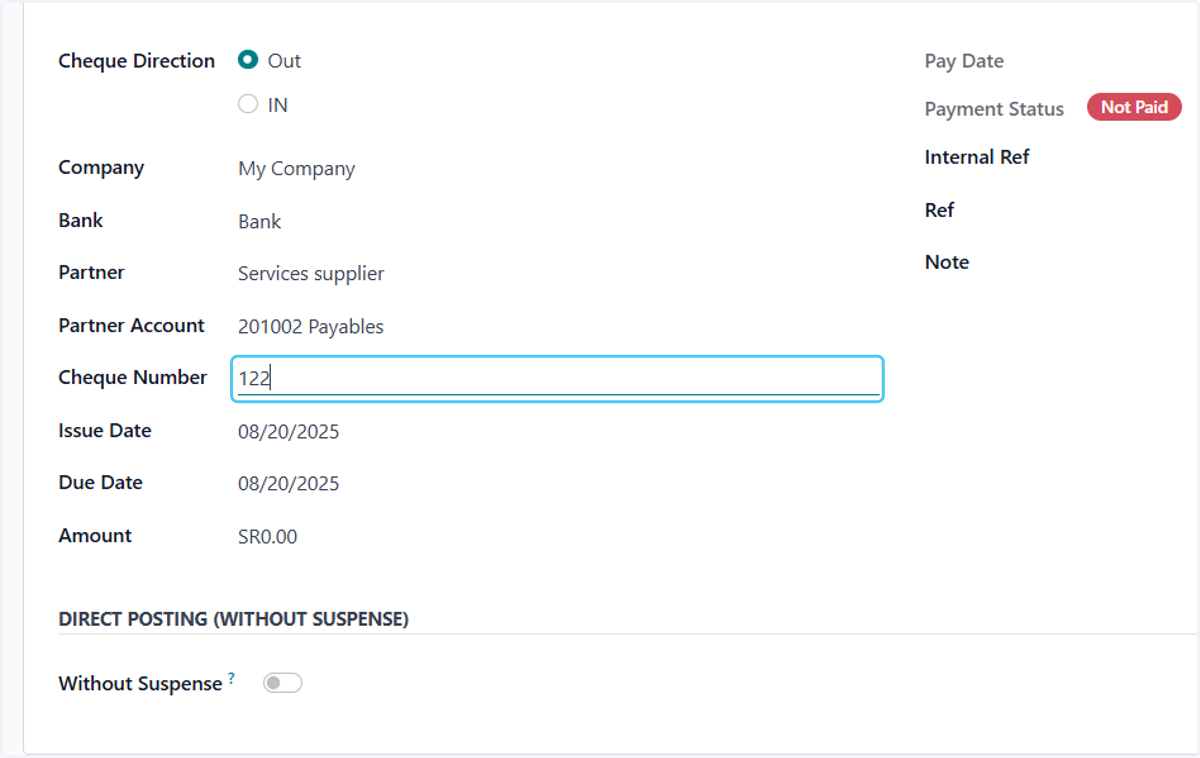Select the Out cheque direction radio
Screen dimensions: 1200x758
pyautogui.click(x=248, y=60)
